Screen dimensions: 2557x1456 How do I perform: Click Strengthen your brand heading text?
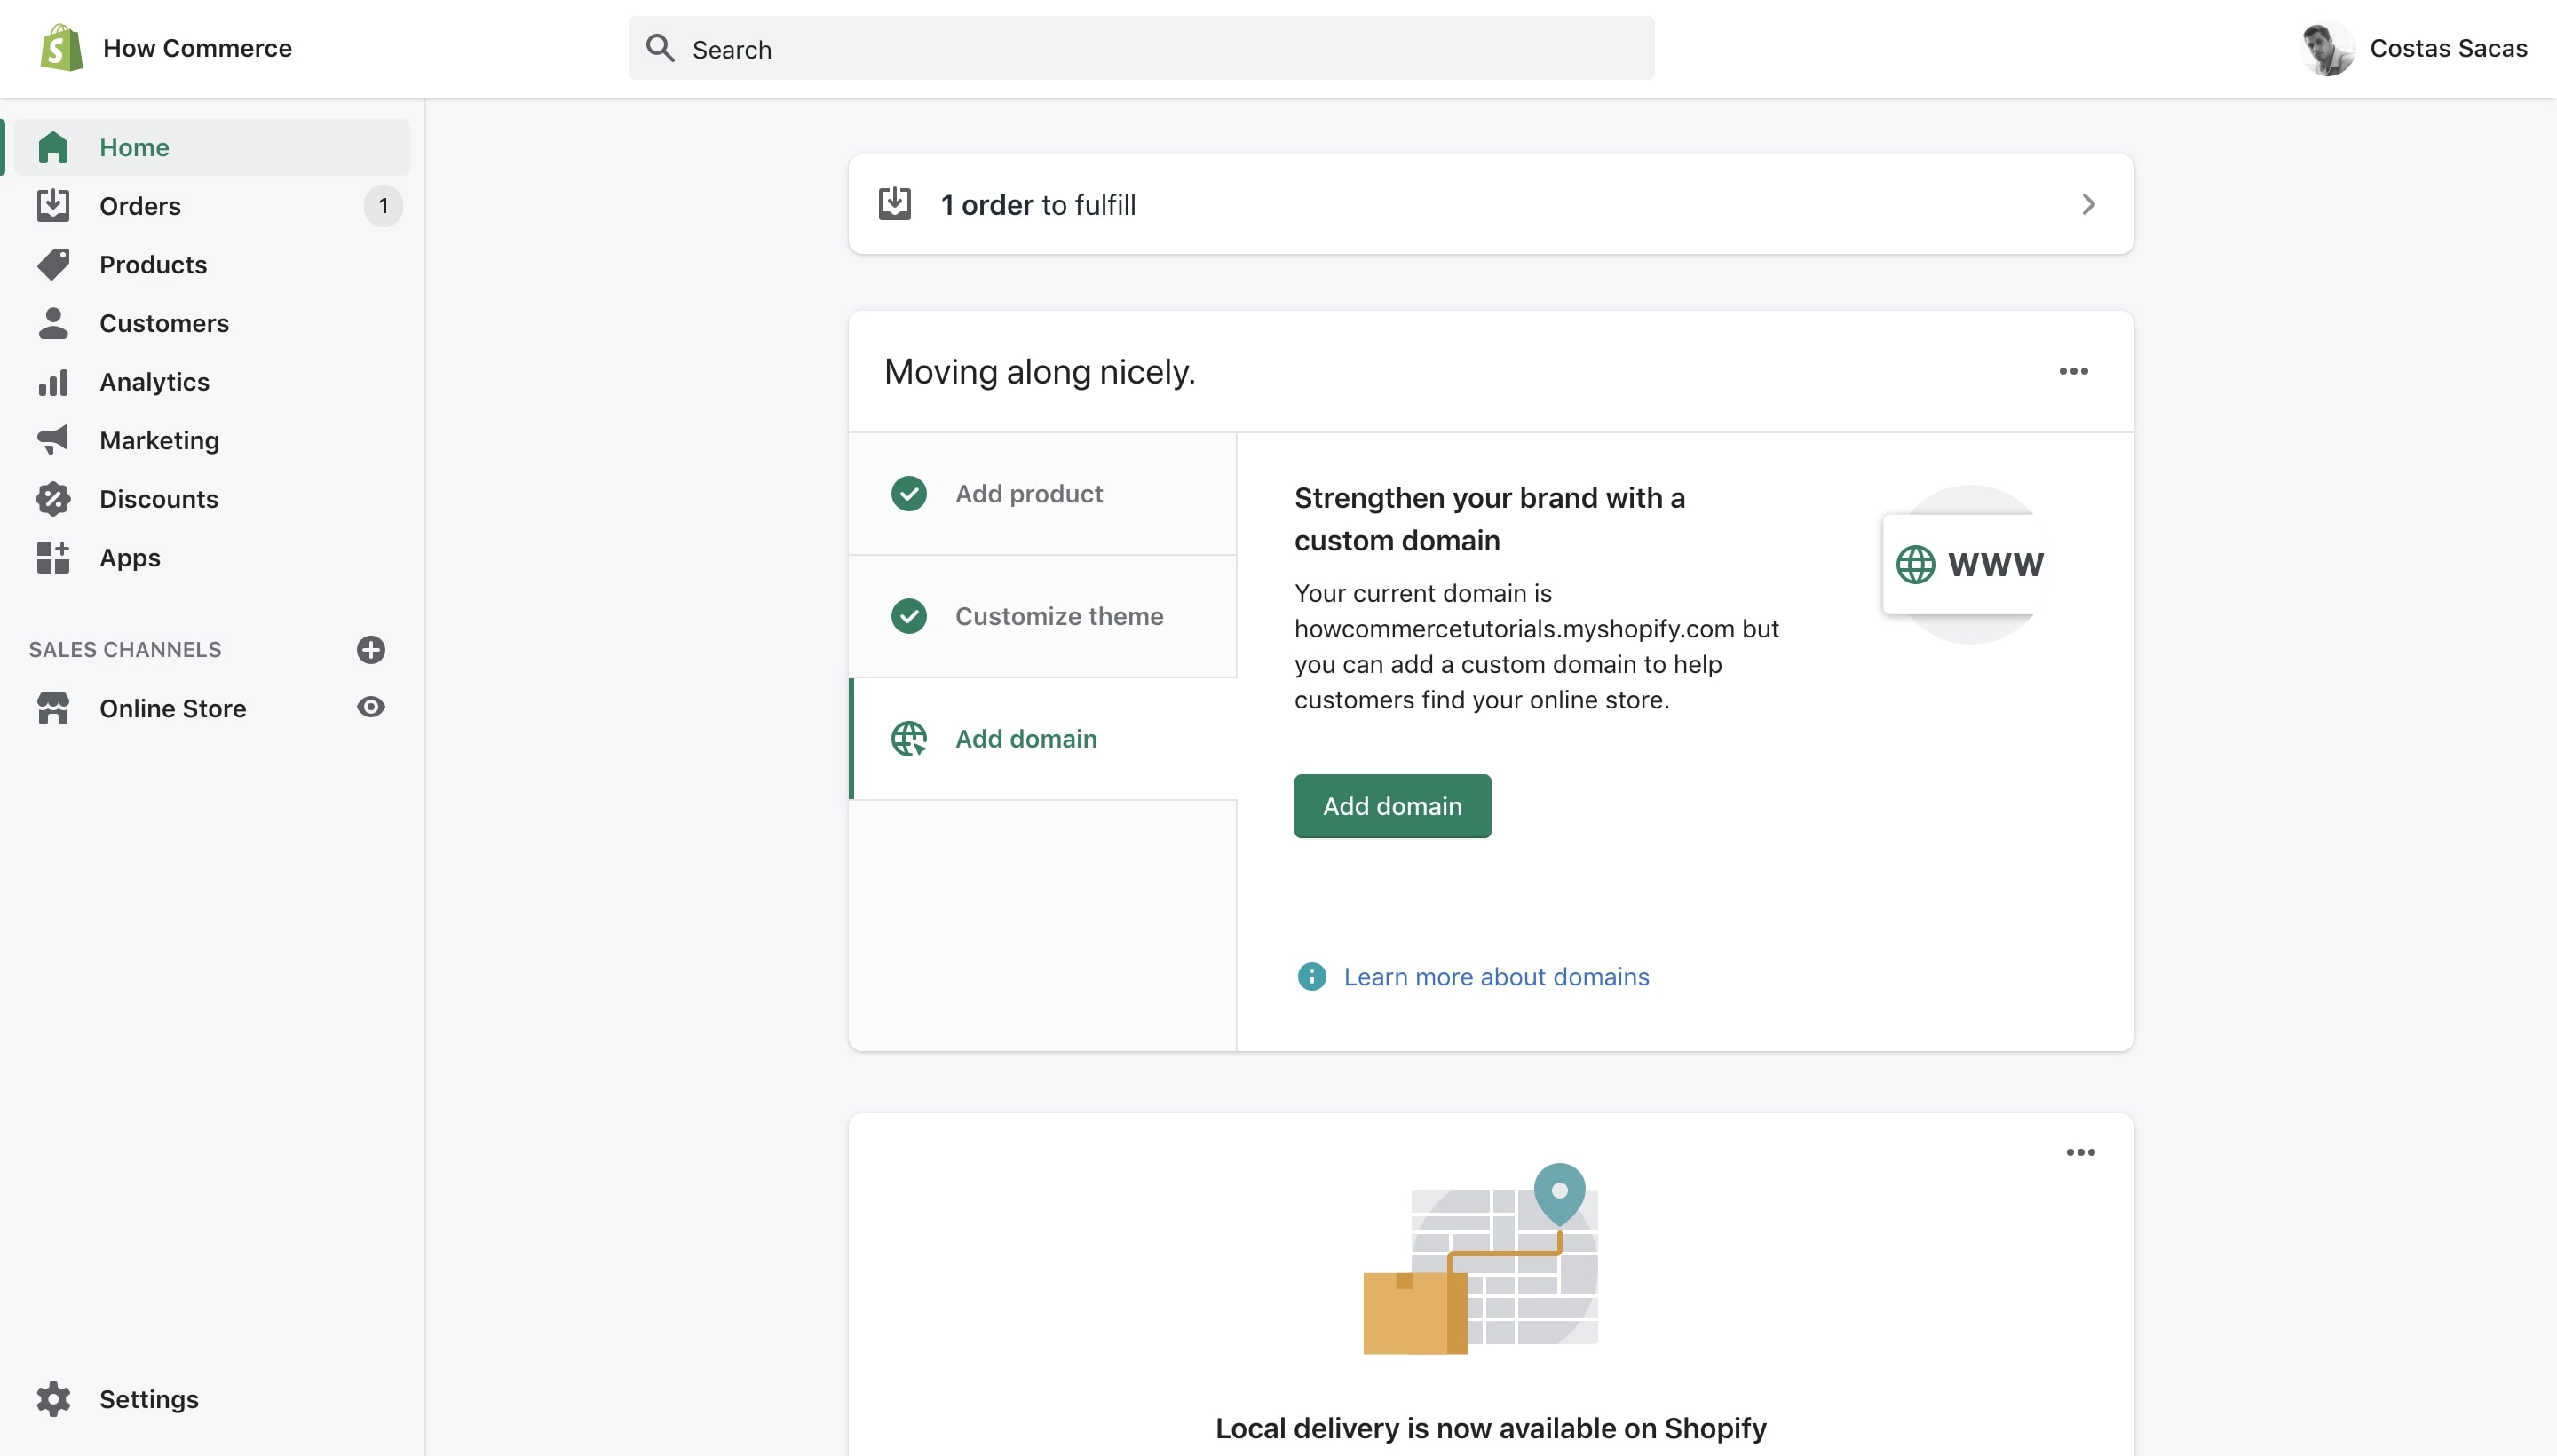1489,519
